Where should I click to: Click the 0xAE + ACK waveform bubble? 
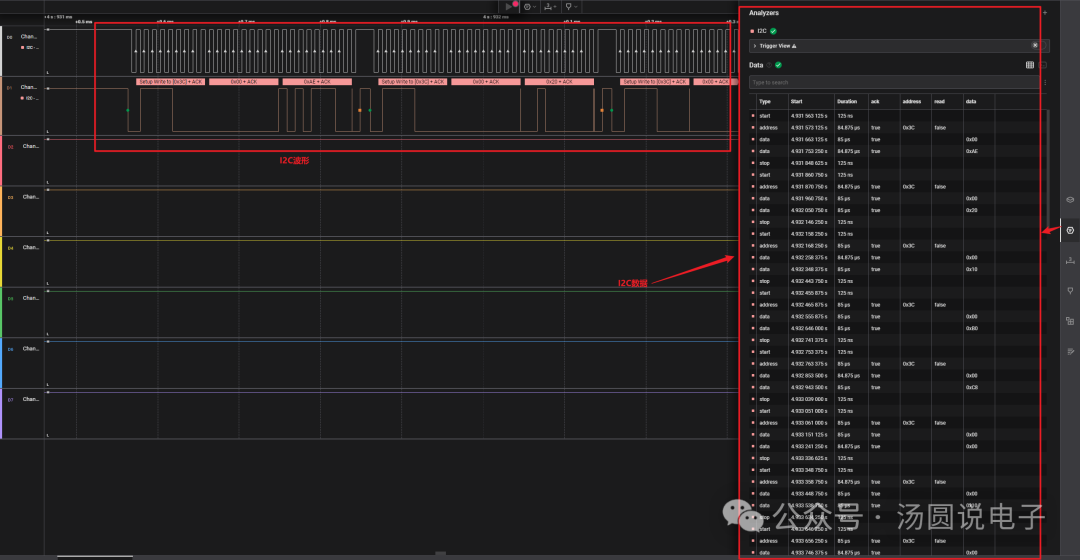[317, 82]
